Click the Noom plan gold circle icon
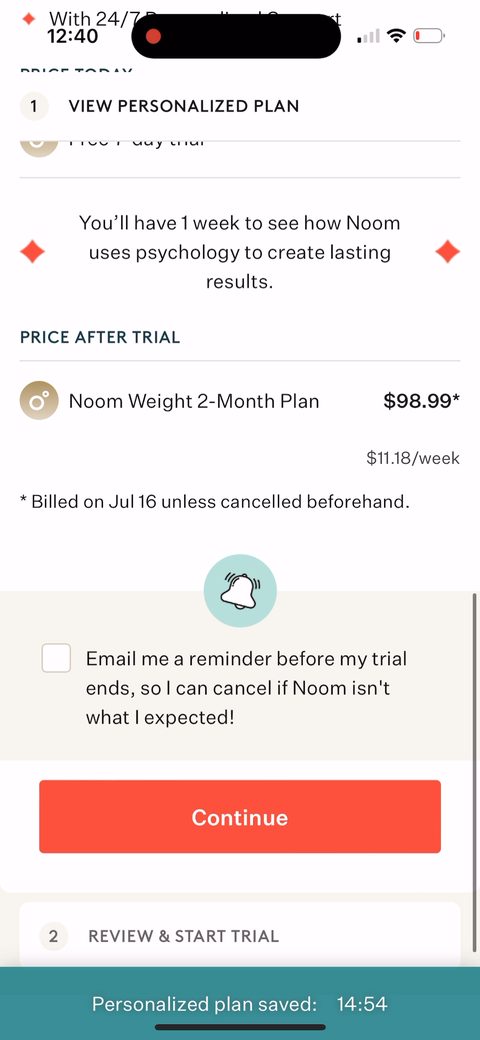 (39, 401)
